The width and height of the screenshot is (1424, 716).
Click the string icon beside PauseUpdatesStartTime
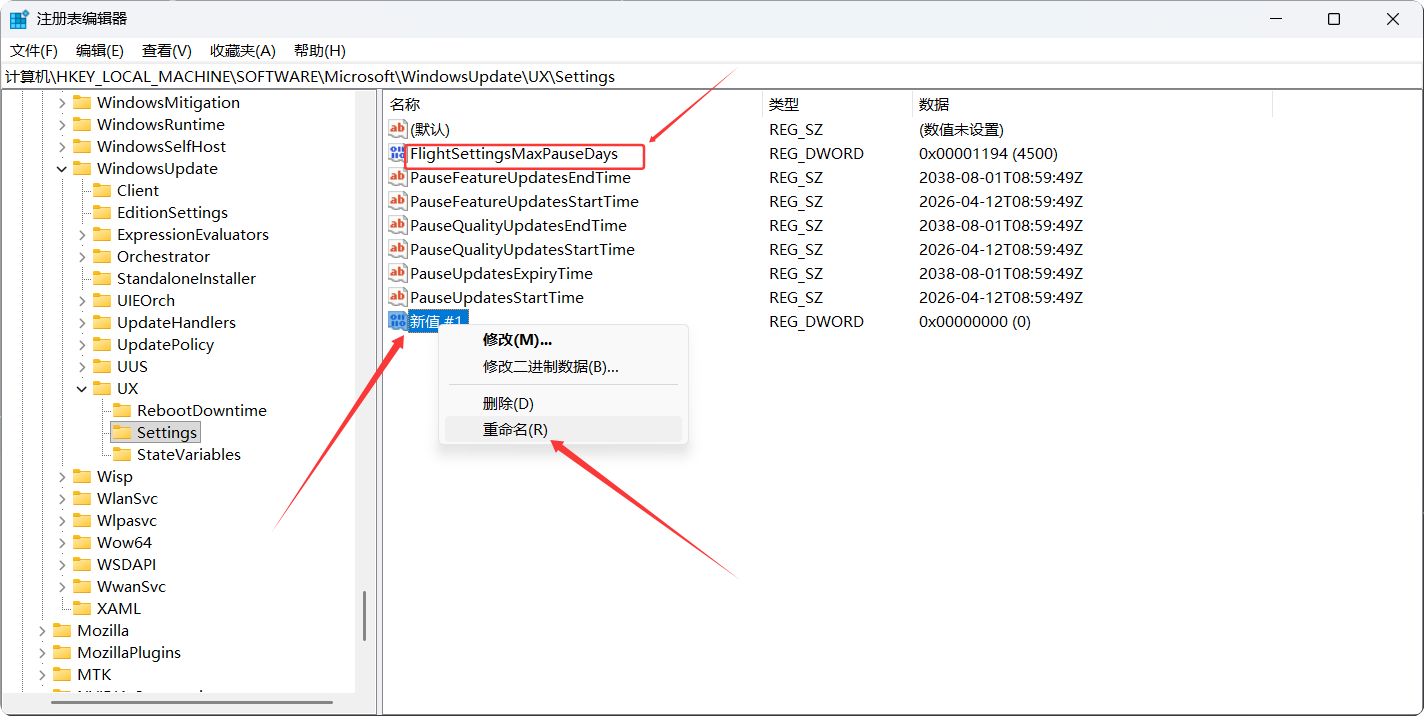[397, 298]
